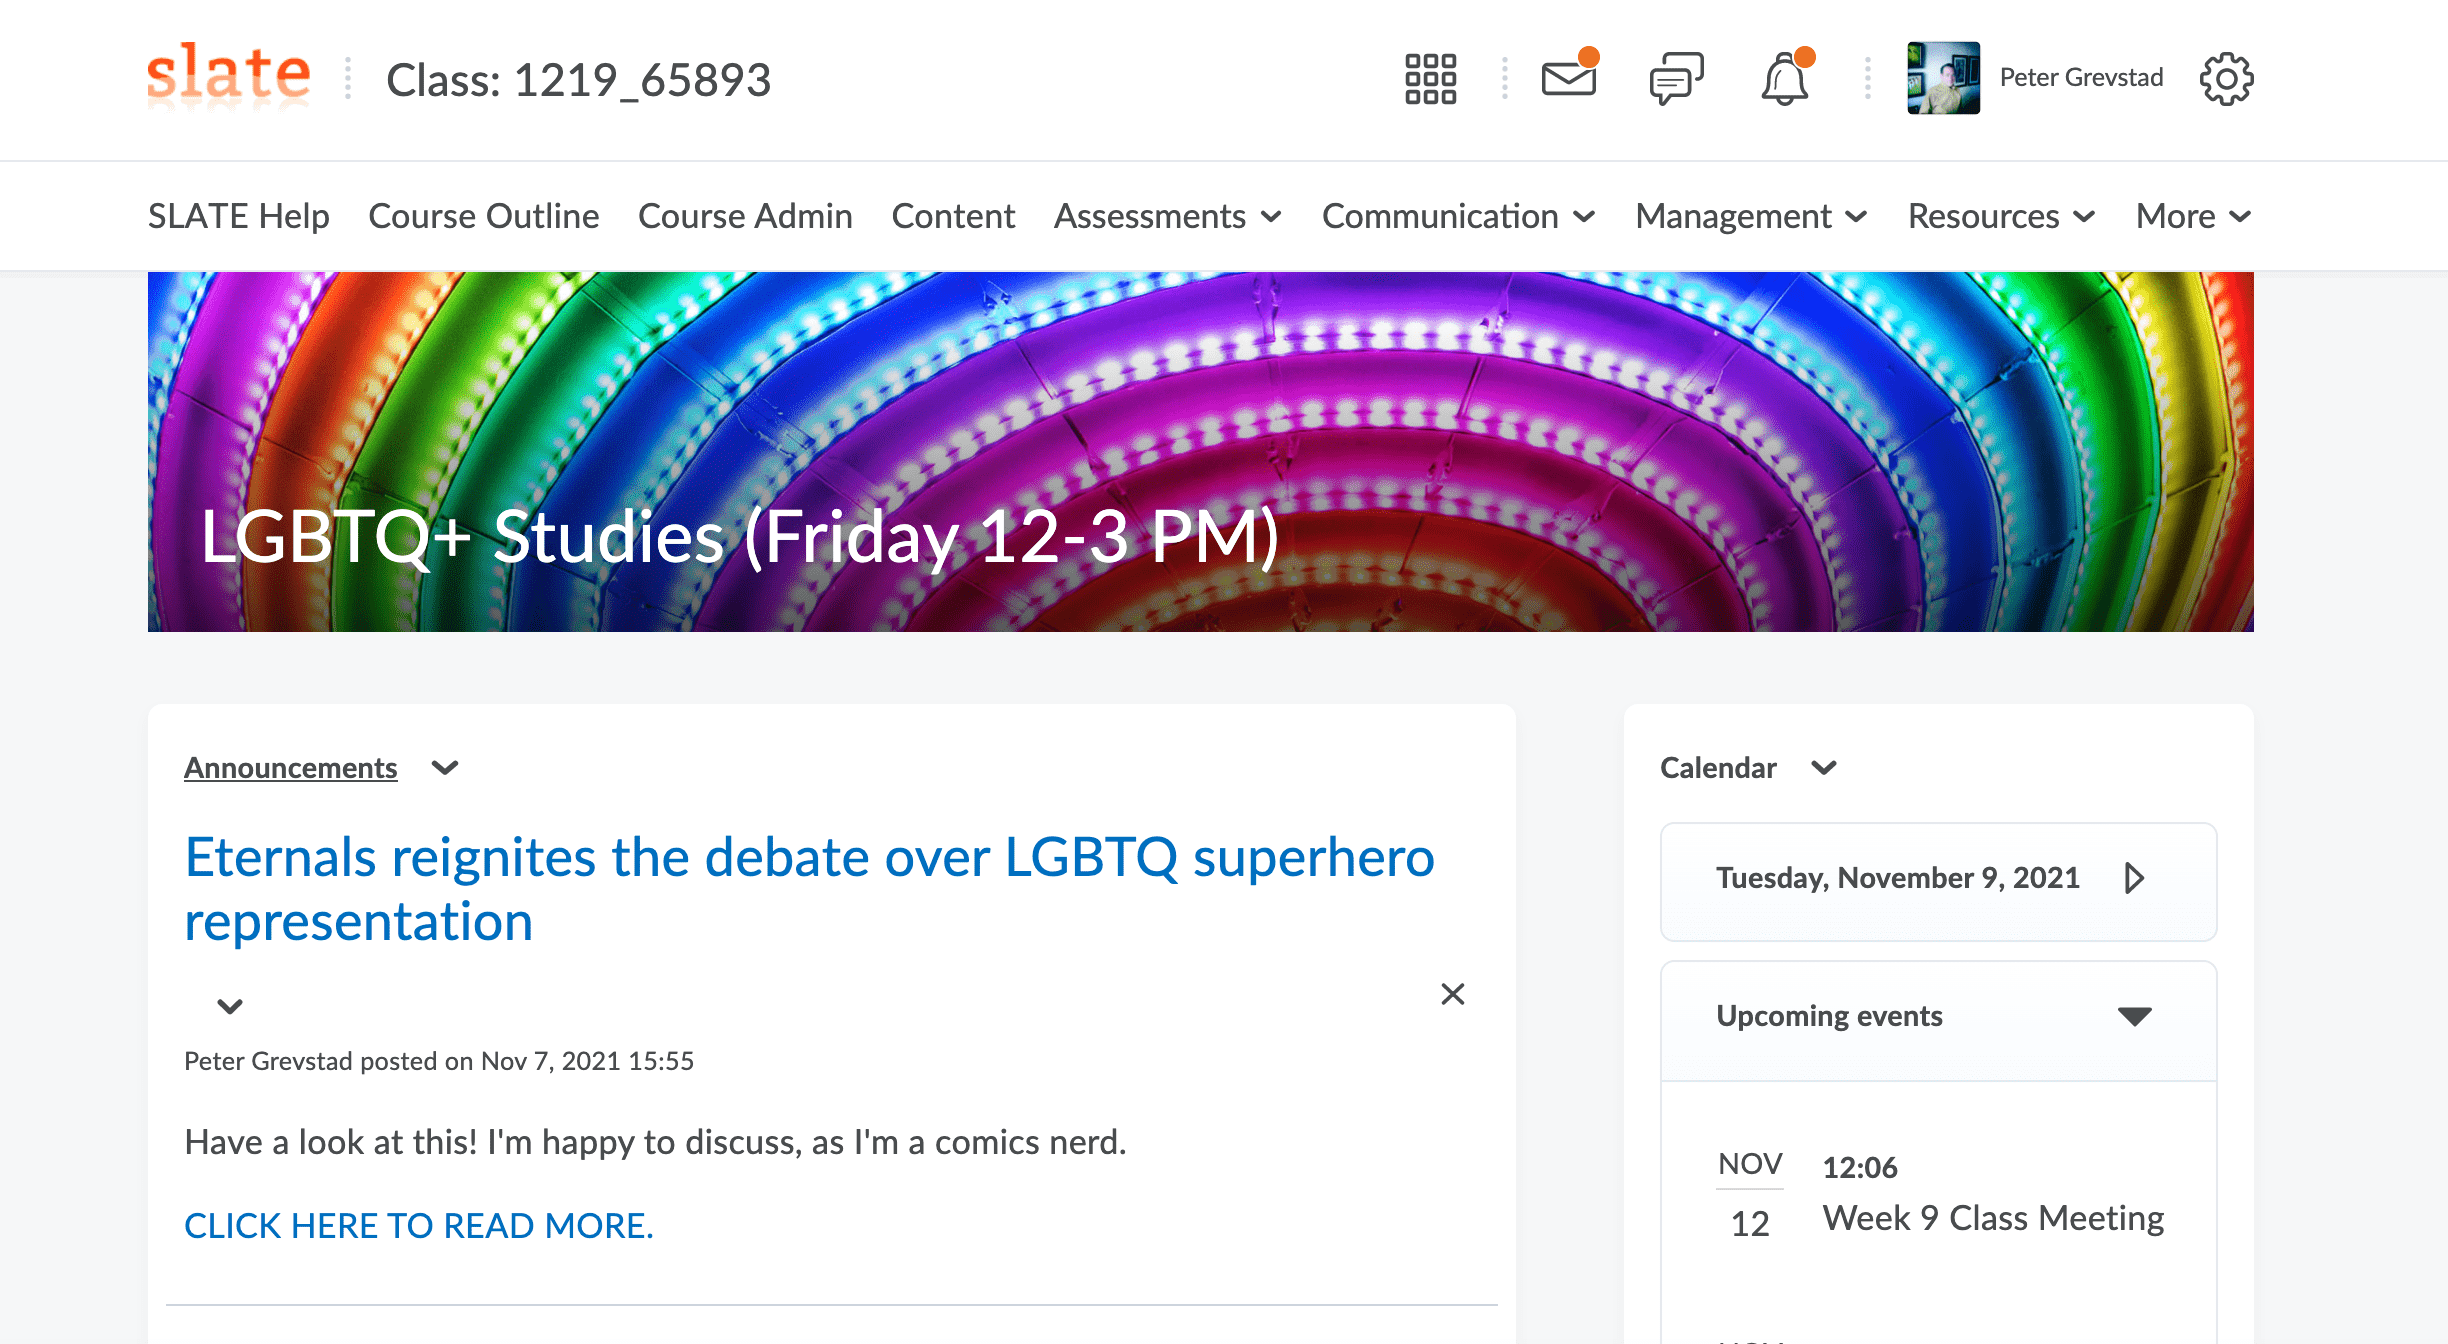Expand the Upcoming events dropdown
The width and height of the screenshot is (2448, 1344).
tap(2136, 1016)
